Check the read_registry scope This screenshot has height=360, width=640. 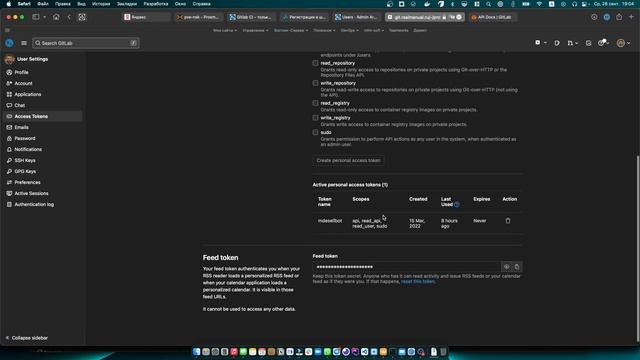[315, 103]
